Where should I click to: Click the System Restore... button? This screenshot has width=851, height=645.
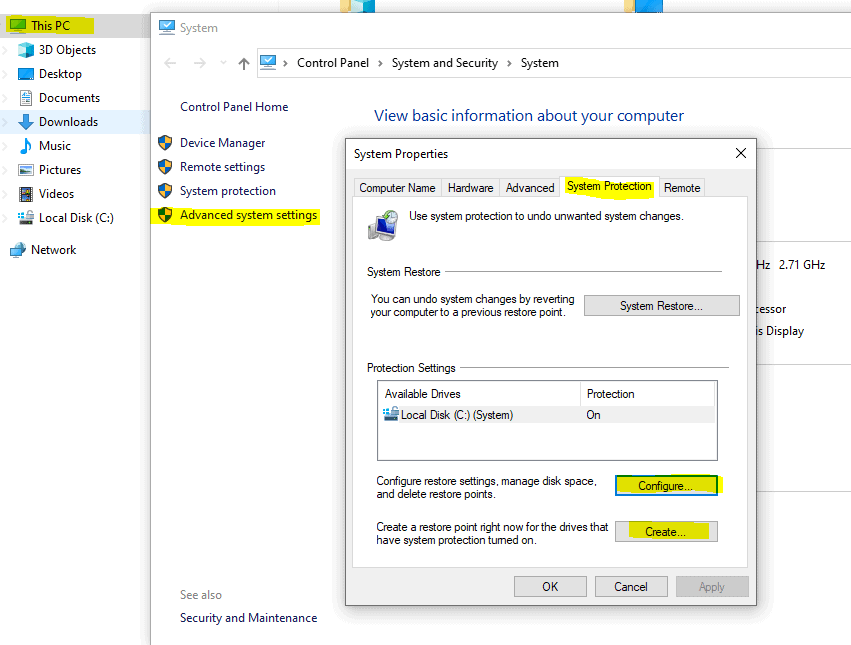662,306
